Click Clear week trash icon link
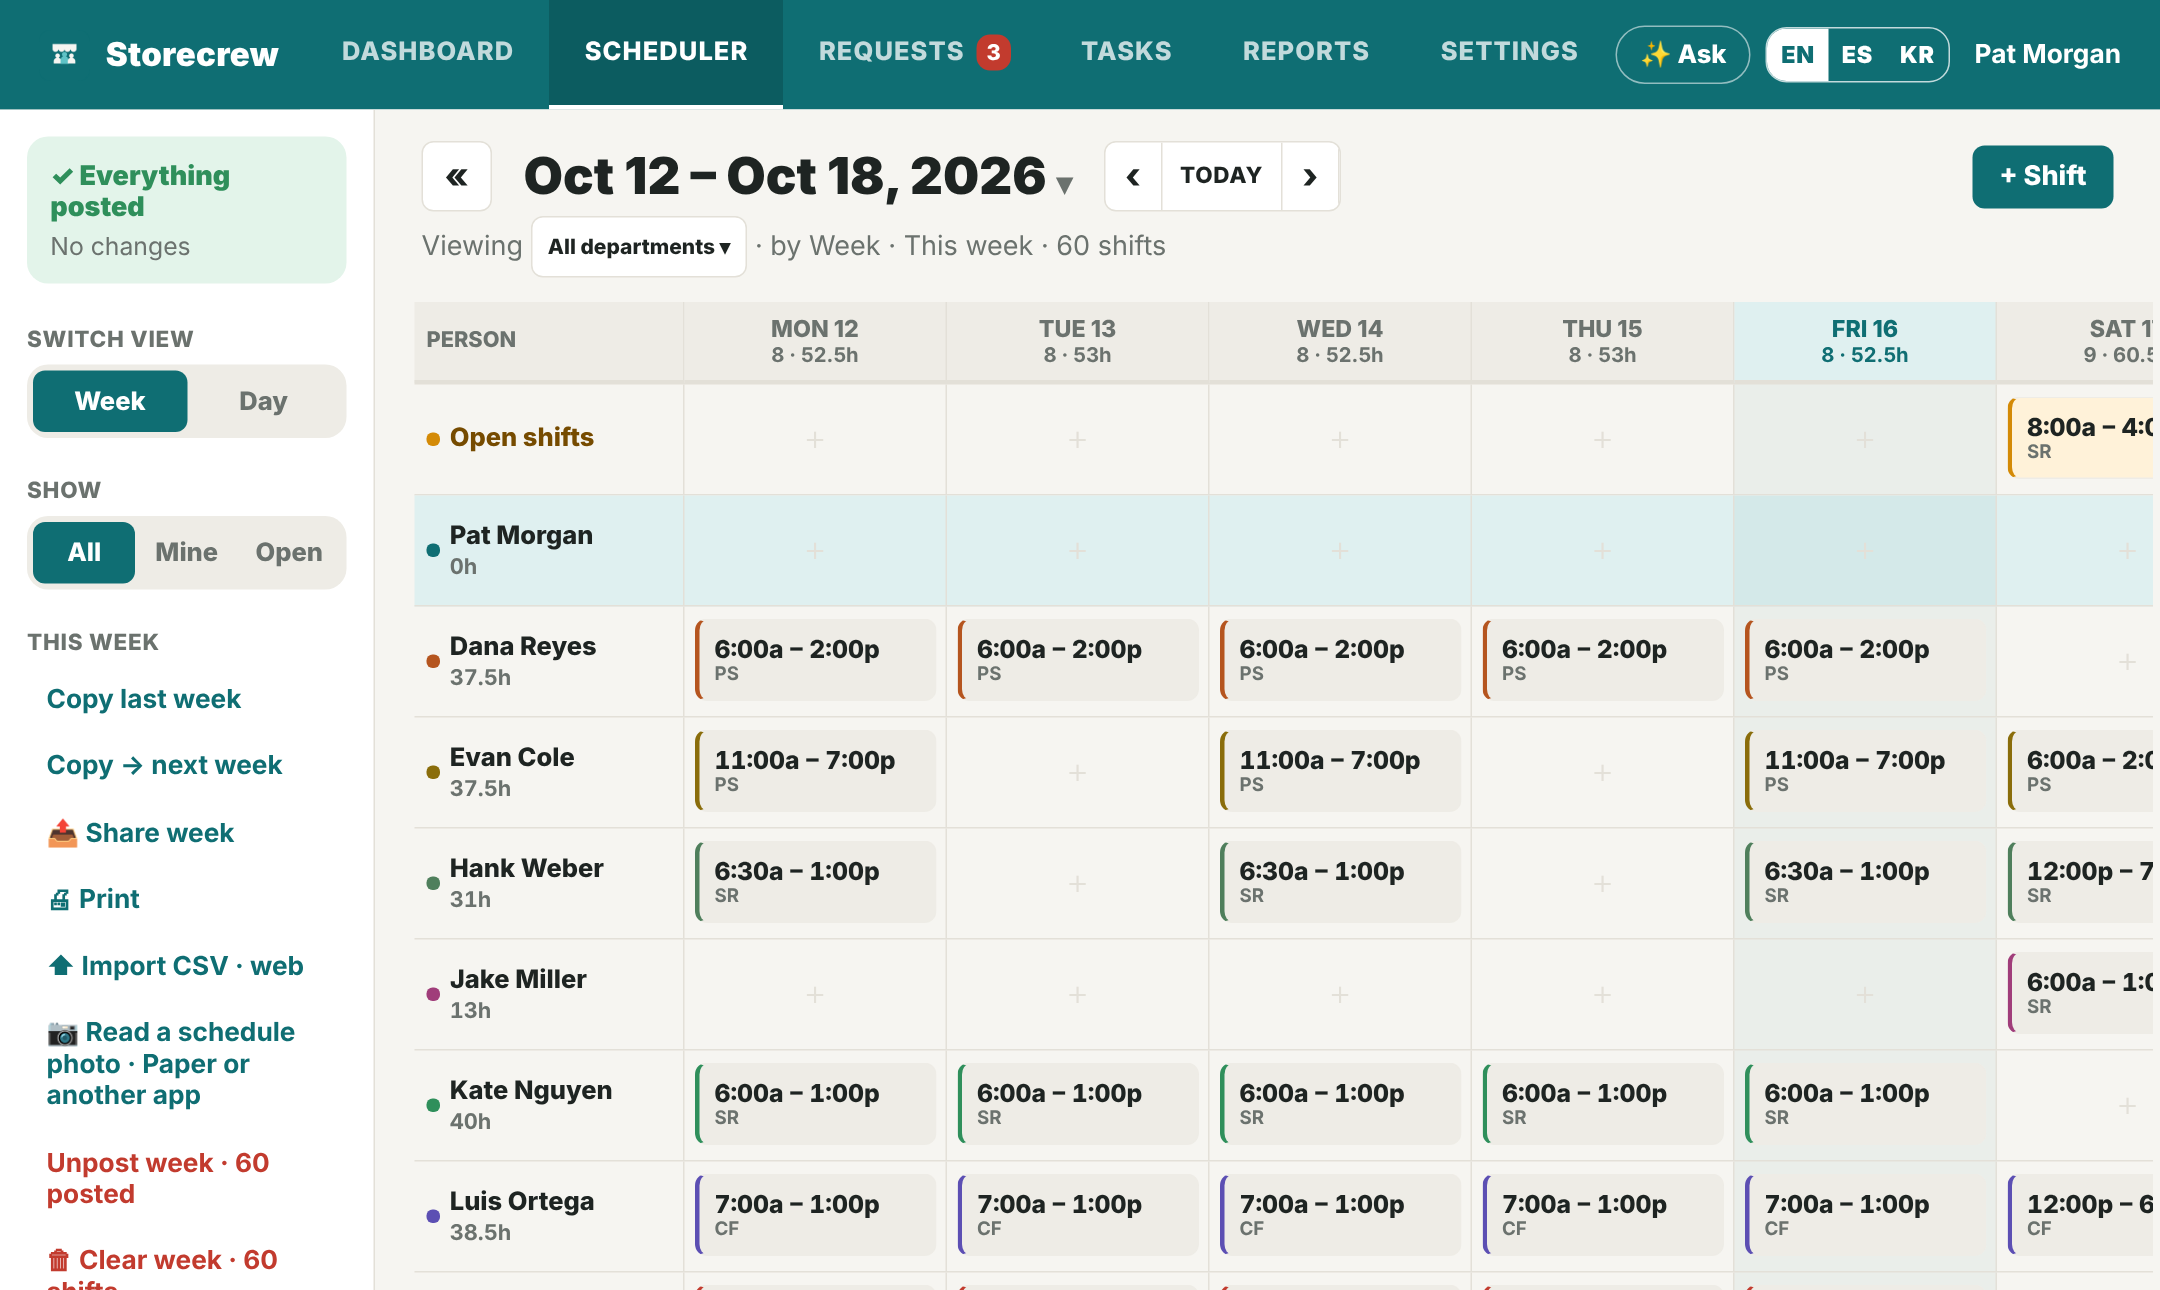Image resolution: width=2160 pixels, height=1290 pixels. (162, 1268)
